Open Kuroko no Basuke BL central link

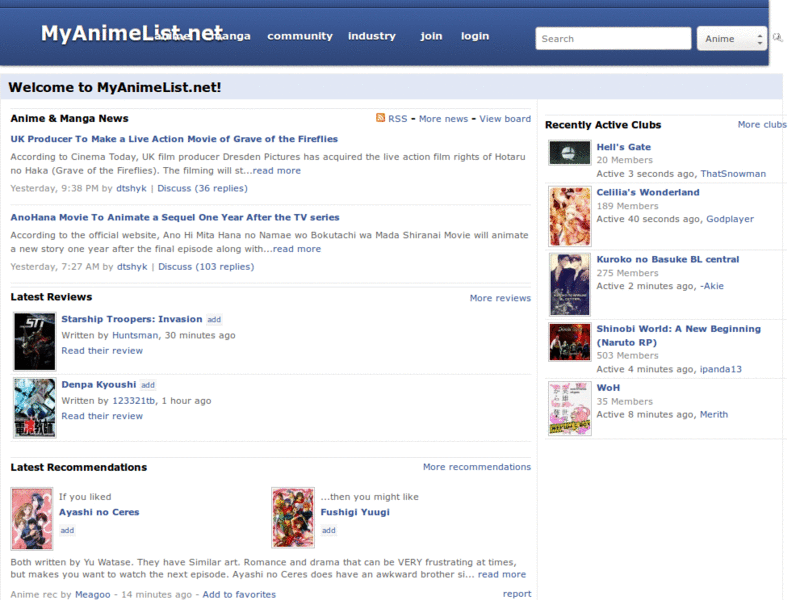(668, 259)
